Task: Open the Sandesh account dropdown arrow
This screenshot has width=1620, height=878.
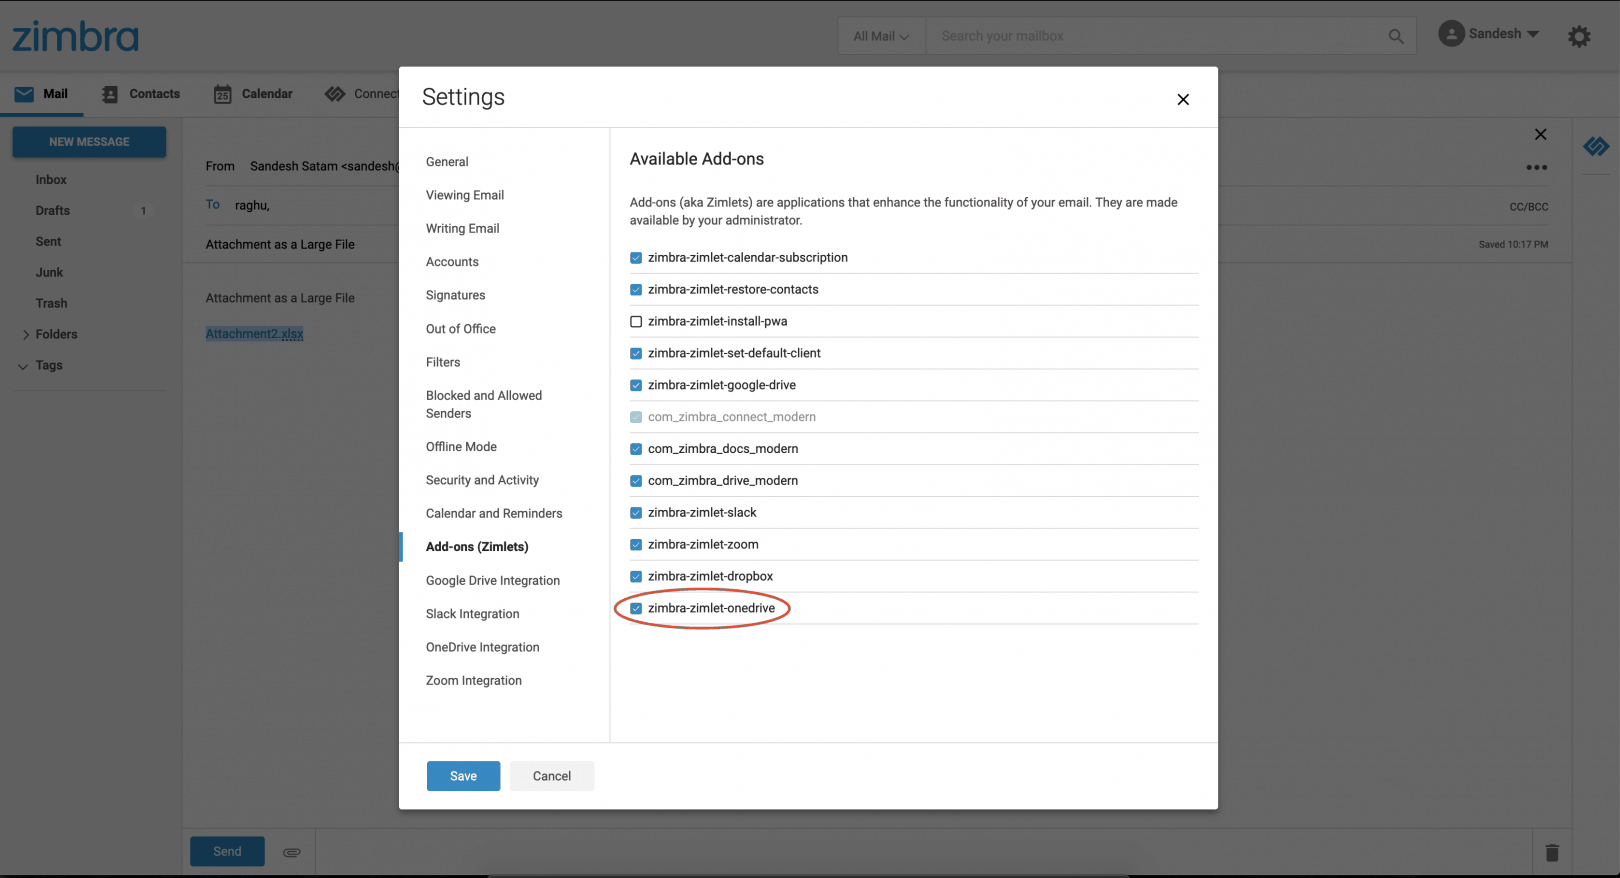Action: click(x=1533, y=34)
